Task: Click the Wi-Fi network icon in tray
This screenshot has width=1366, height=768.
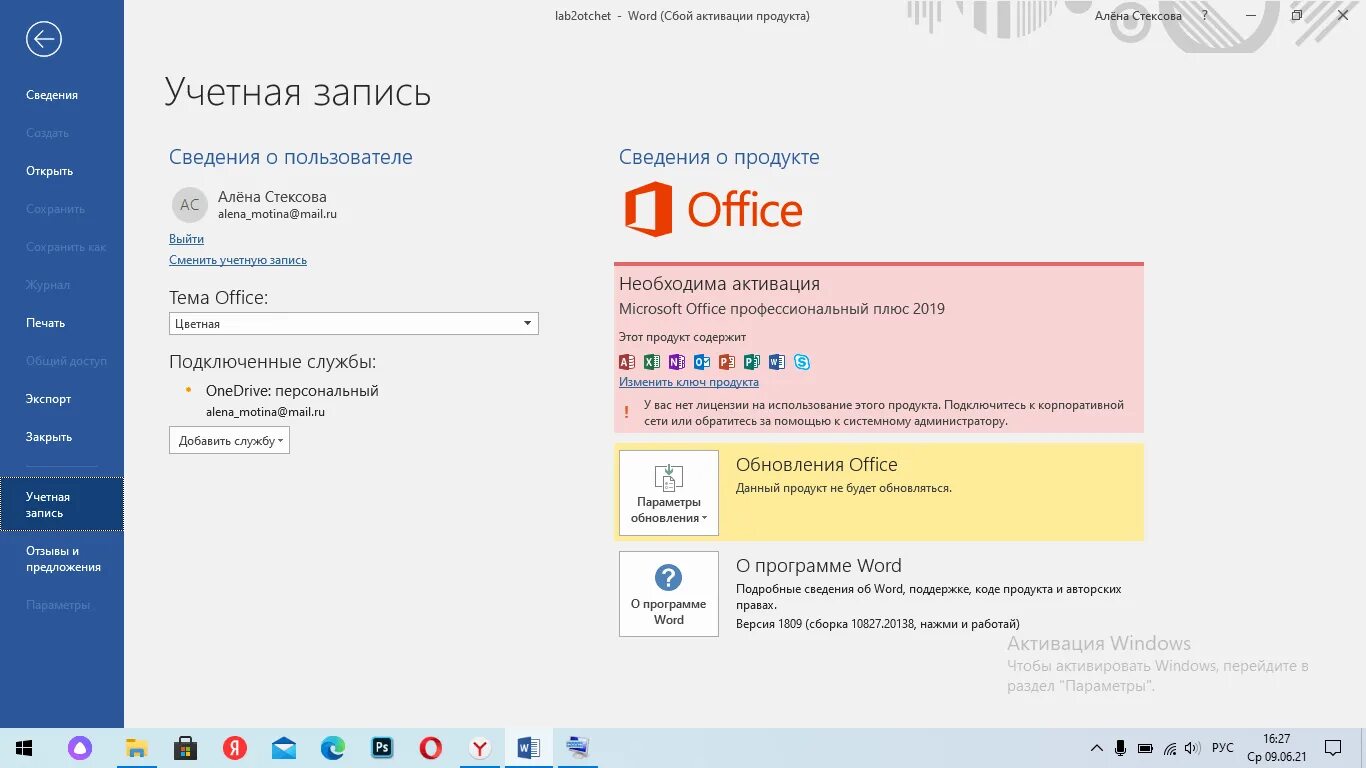Action: [x=1168, y=748]
